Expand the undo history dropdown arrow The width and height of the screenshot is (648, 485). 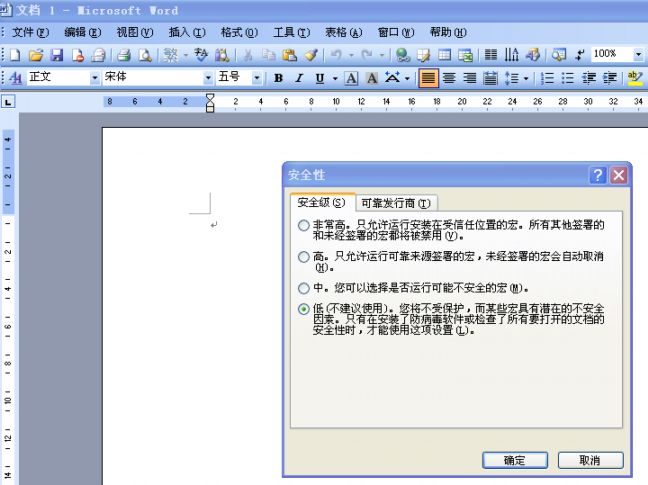tap(351, 55)
